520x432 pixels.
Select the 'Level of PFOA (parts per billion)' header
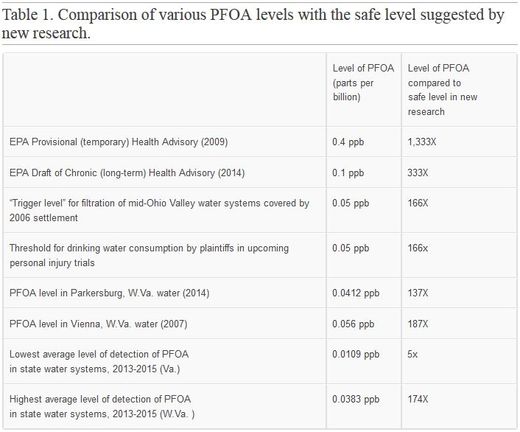(x=363, y=83)
